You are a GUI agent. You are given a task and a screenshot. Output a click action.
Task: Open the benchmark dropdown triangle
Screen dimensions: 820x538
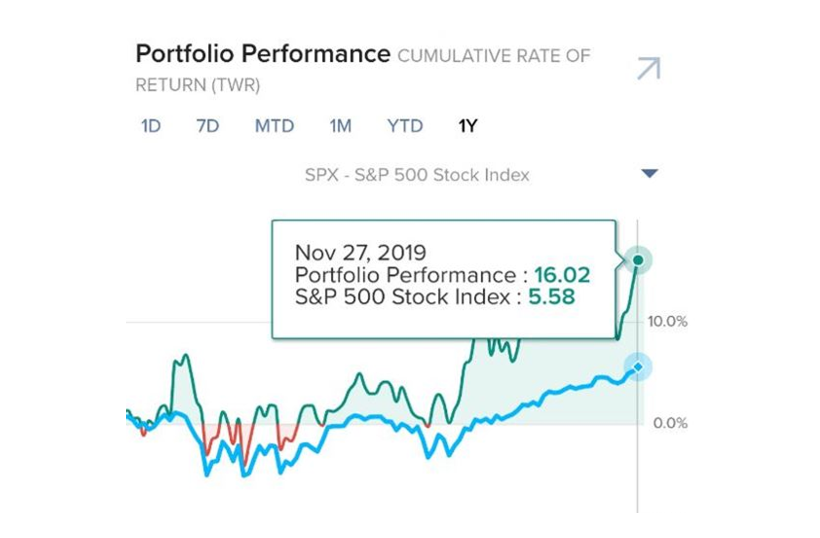coord(649,174)
